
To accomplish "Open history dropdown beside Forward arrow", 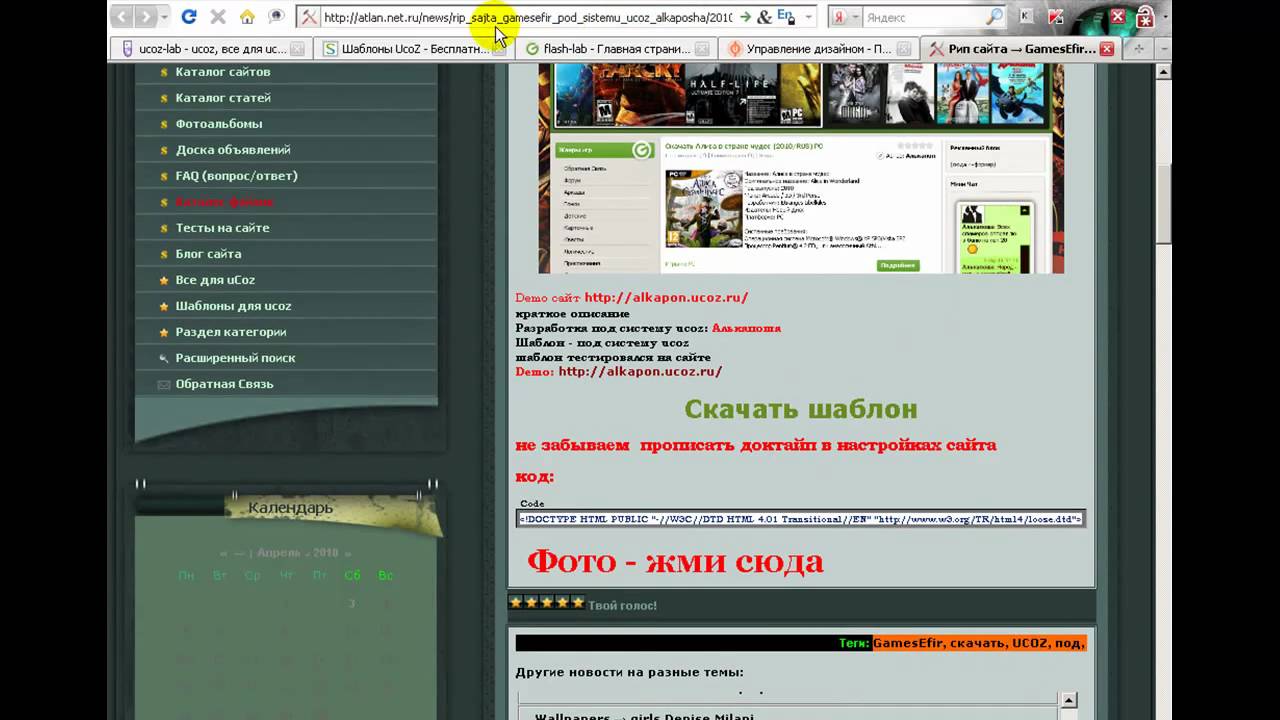I will pos(164,17).
